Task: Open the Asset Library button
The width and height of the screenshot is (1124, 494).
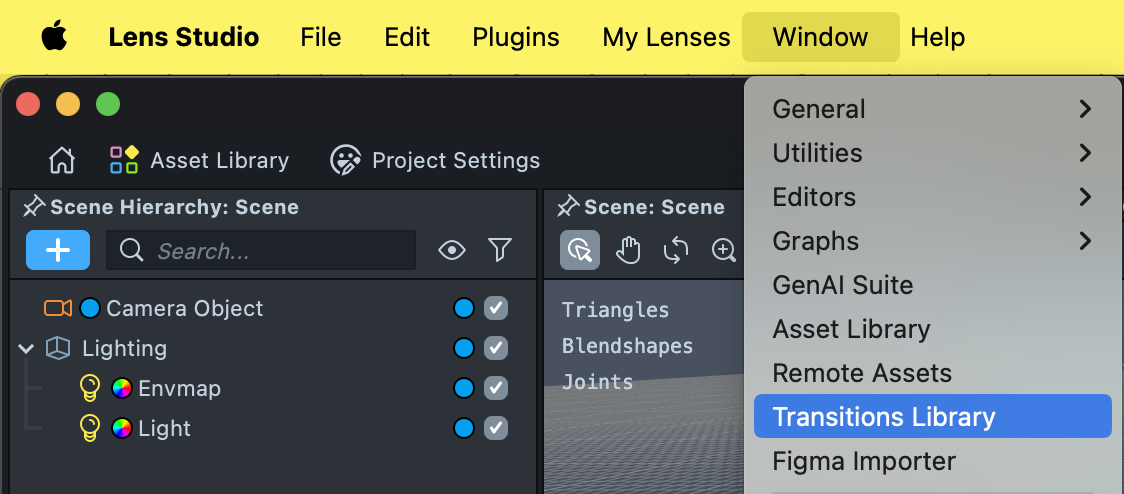Action: coord(199,160)
